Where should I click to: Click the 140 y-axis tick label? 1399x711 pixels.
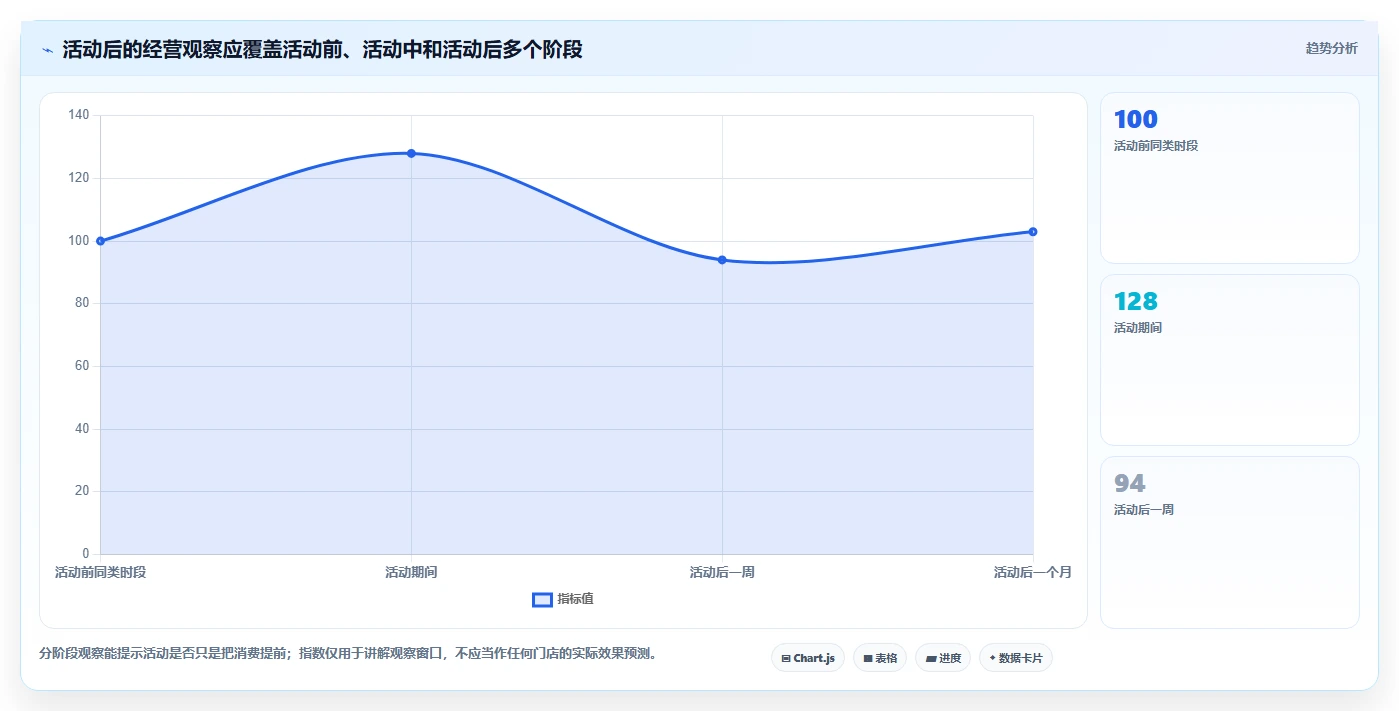click(x=79, y=115)
